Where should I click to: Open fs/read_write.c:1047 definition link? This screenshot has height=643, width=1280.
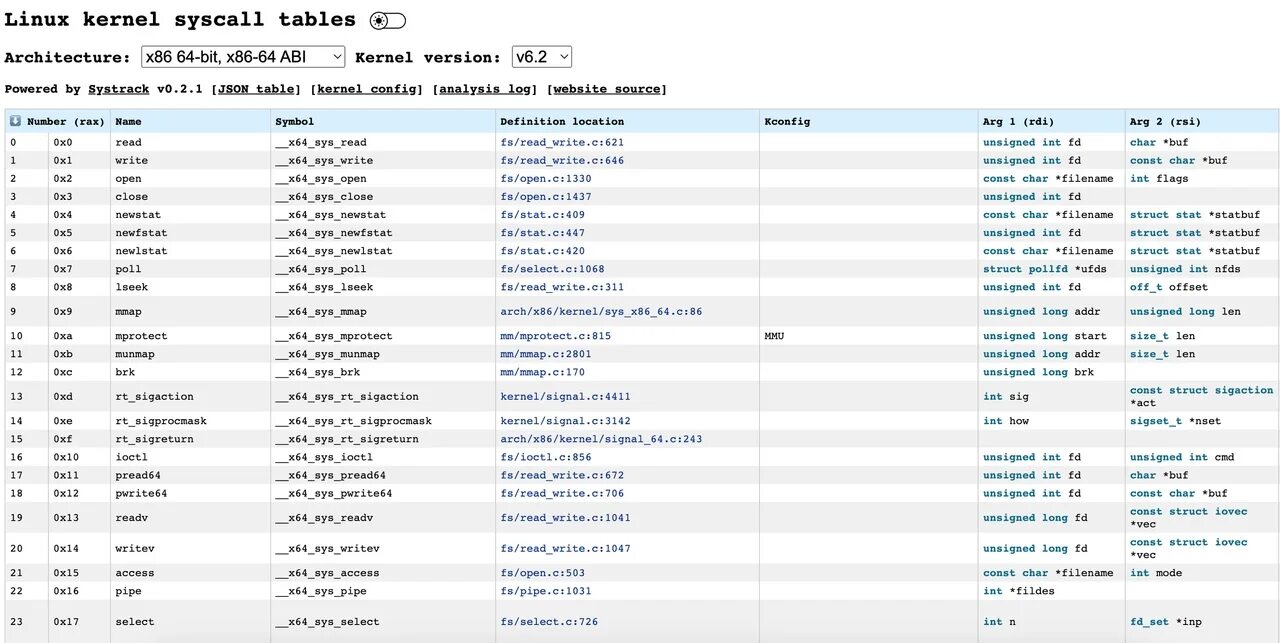point(566,547)
